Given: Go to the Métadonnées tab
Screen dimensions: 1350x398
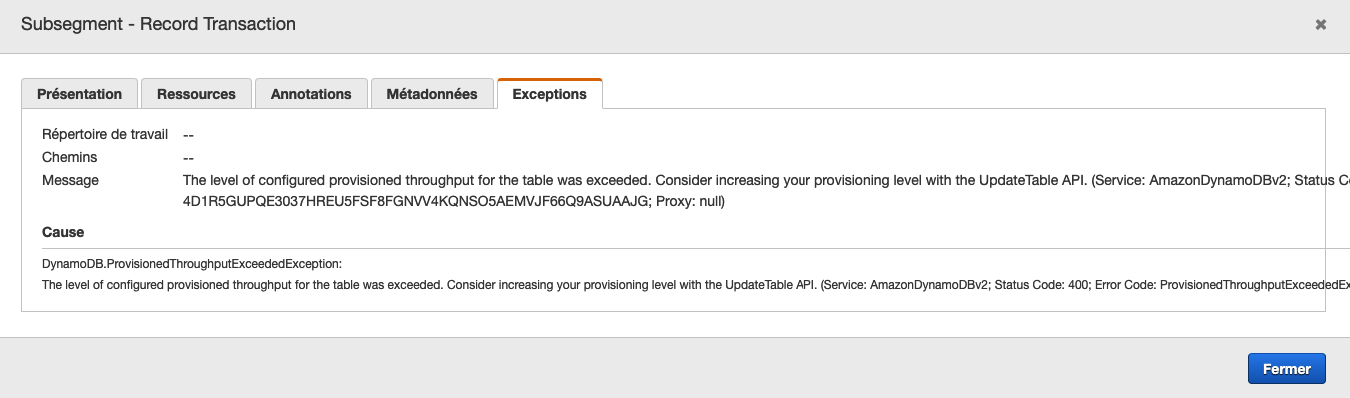Looking at the screenshot, I should (432, 93).
